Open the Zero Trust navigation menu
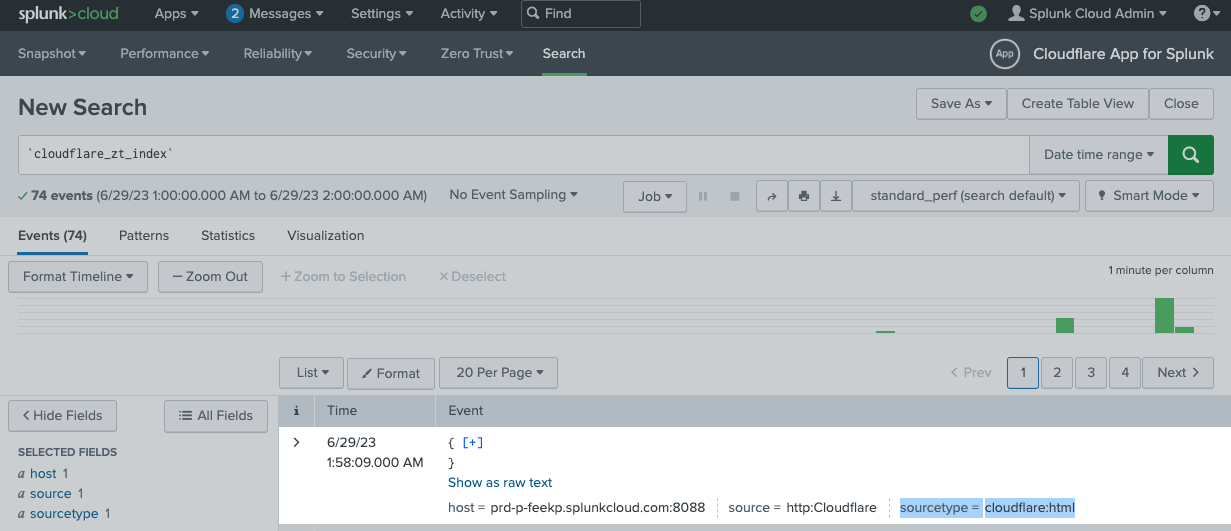The image size is (1231, 531). pos(477,54)
